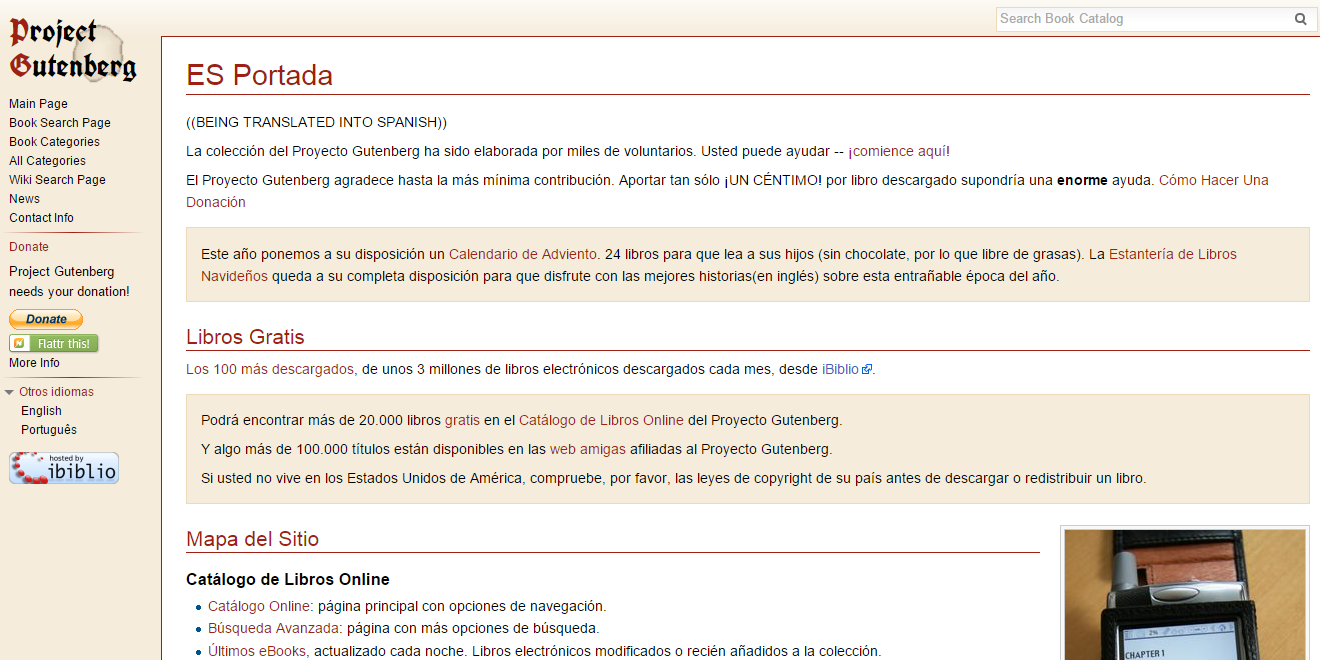This screenshot has width=1320, height=660.
Task: Type in the Search Book Catalog field
Action: (1140, 19)
